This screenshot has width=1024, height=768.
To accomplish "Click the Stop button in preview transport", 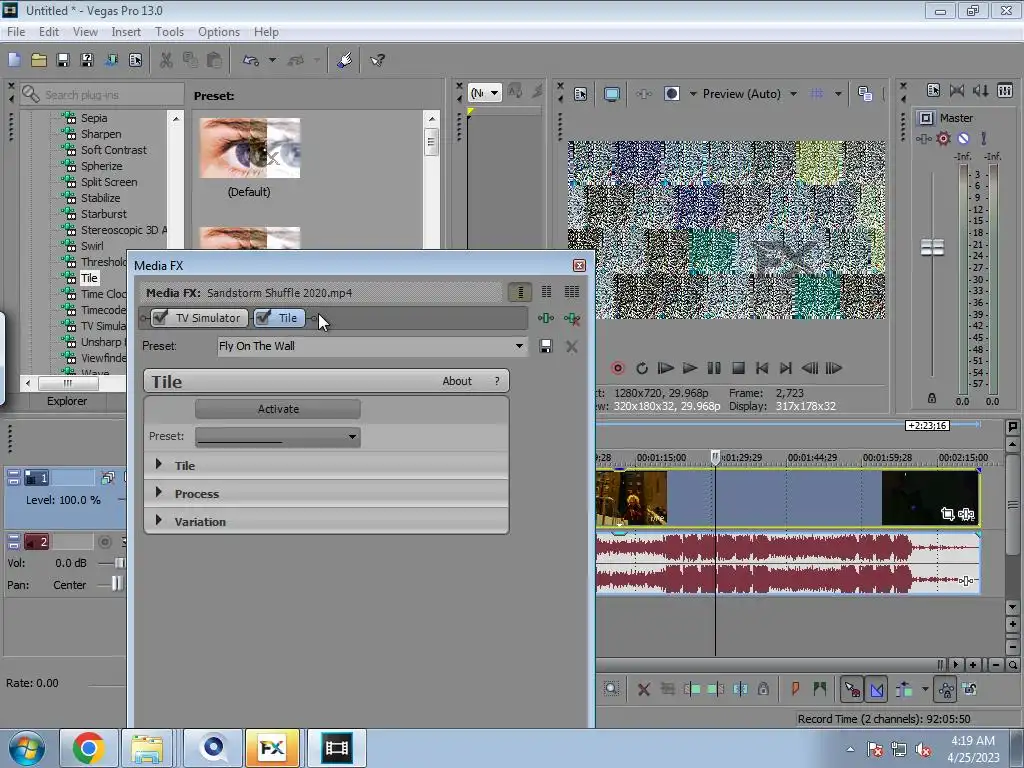I will coord(738,368).
